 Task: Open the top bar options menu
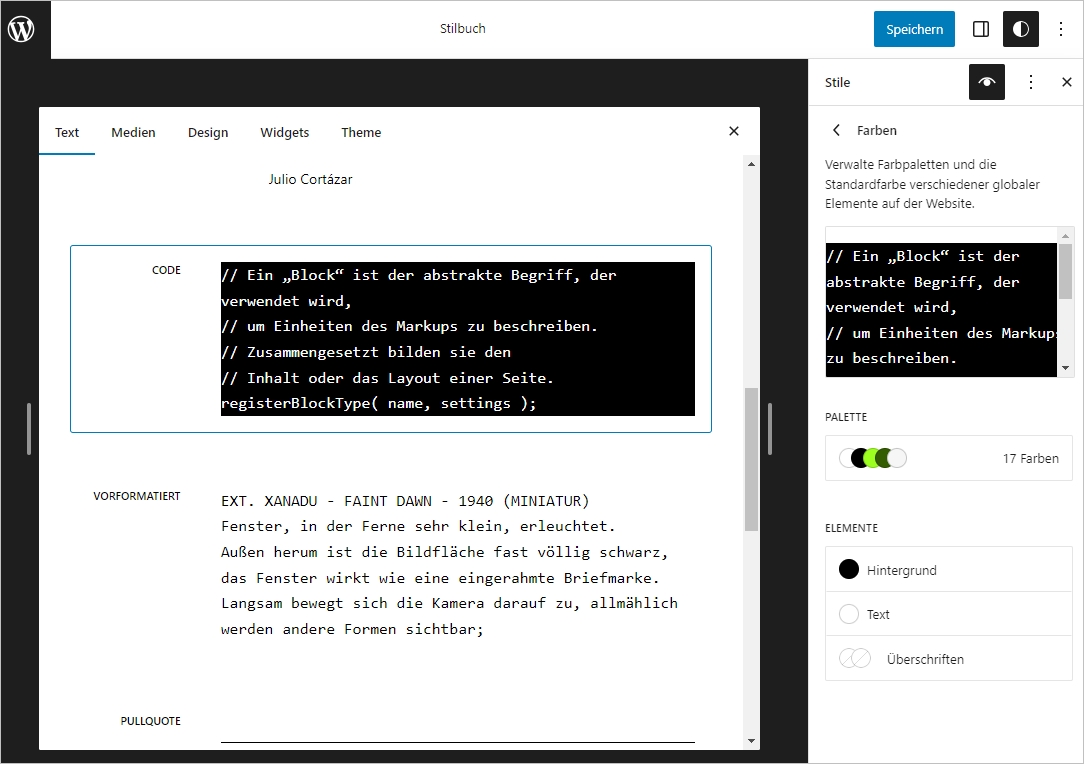(1061, 29)
